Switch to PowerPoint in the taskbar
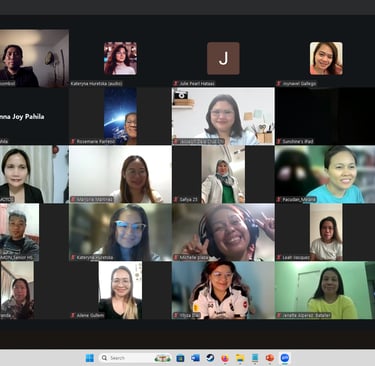The height and width of the screenshot is (366, 375). click(x=270, y=358)
